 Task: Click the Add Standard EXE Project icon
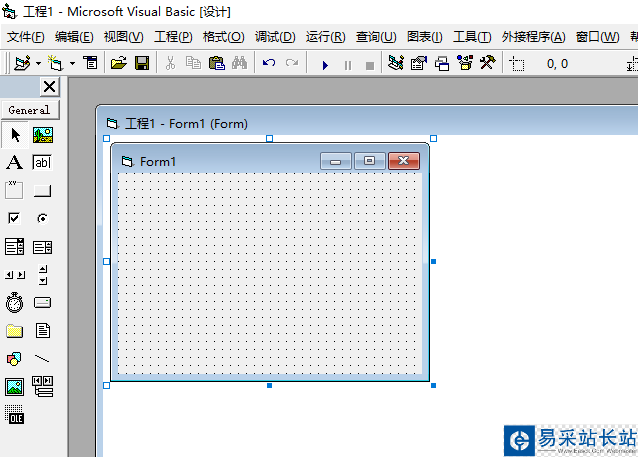(22, 63)
